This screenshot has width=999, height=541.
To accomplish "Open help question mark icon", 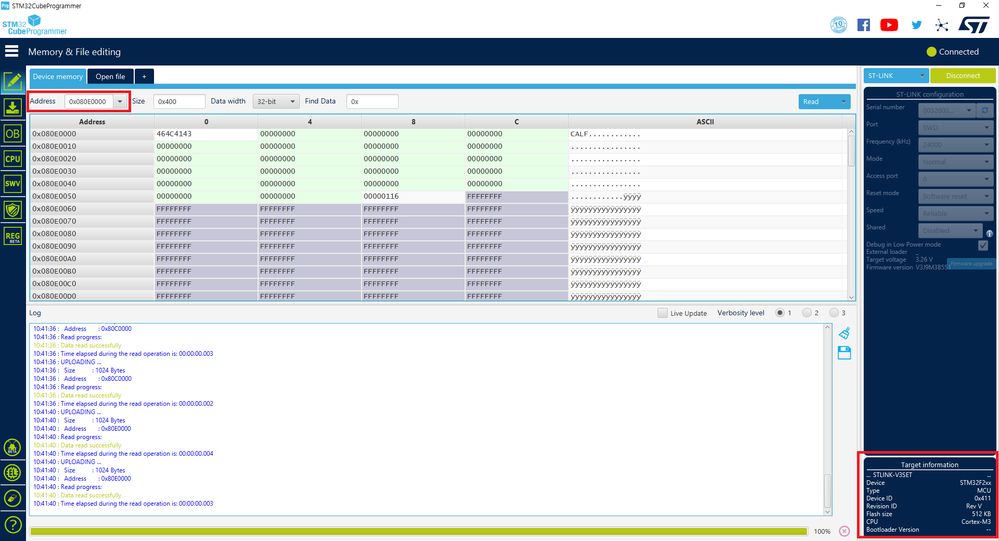I will click(x=12, y=525).
